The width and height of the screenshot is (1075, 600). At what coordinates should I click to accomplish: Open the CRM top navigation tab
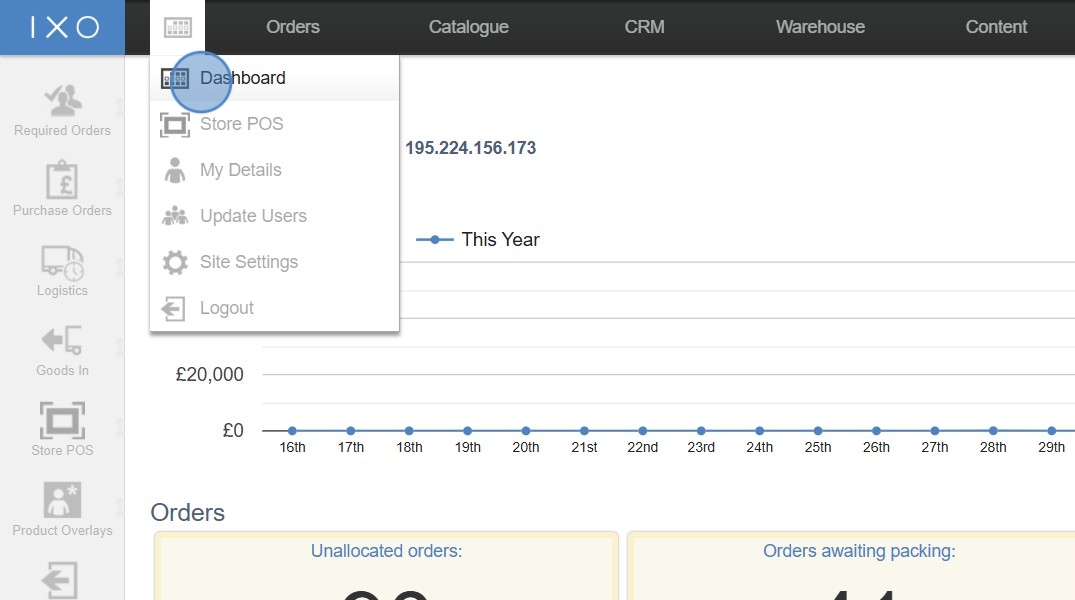[644, 27]
